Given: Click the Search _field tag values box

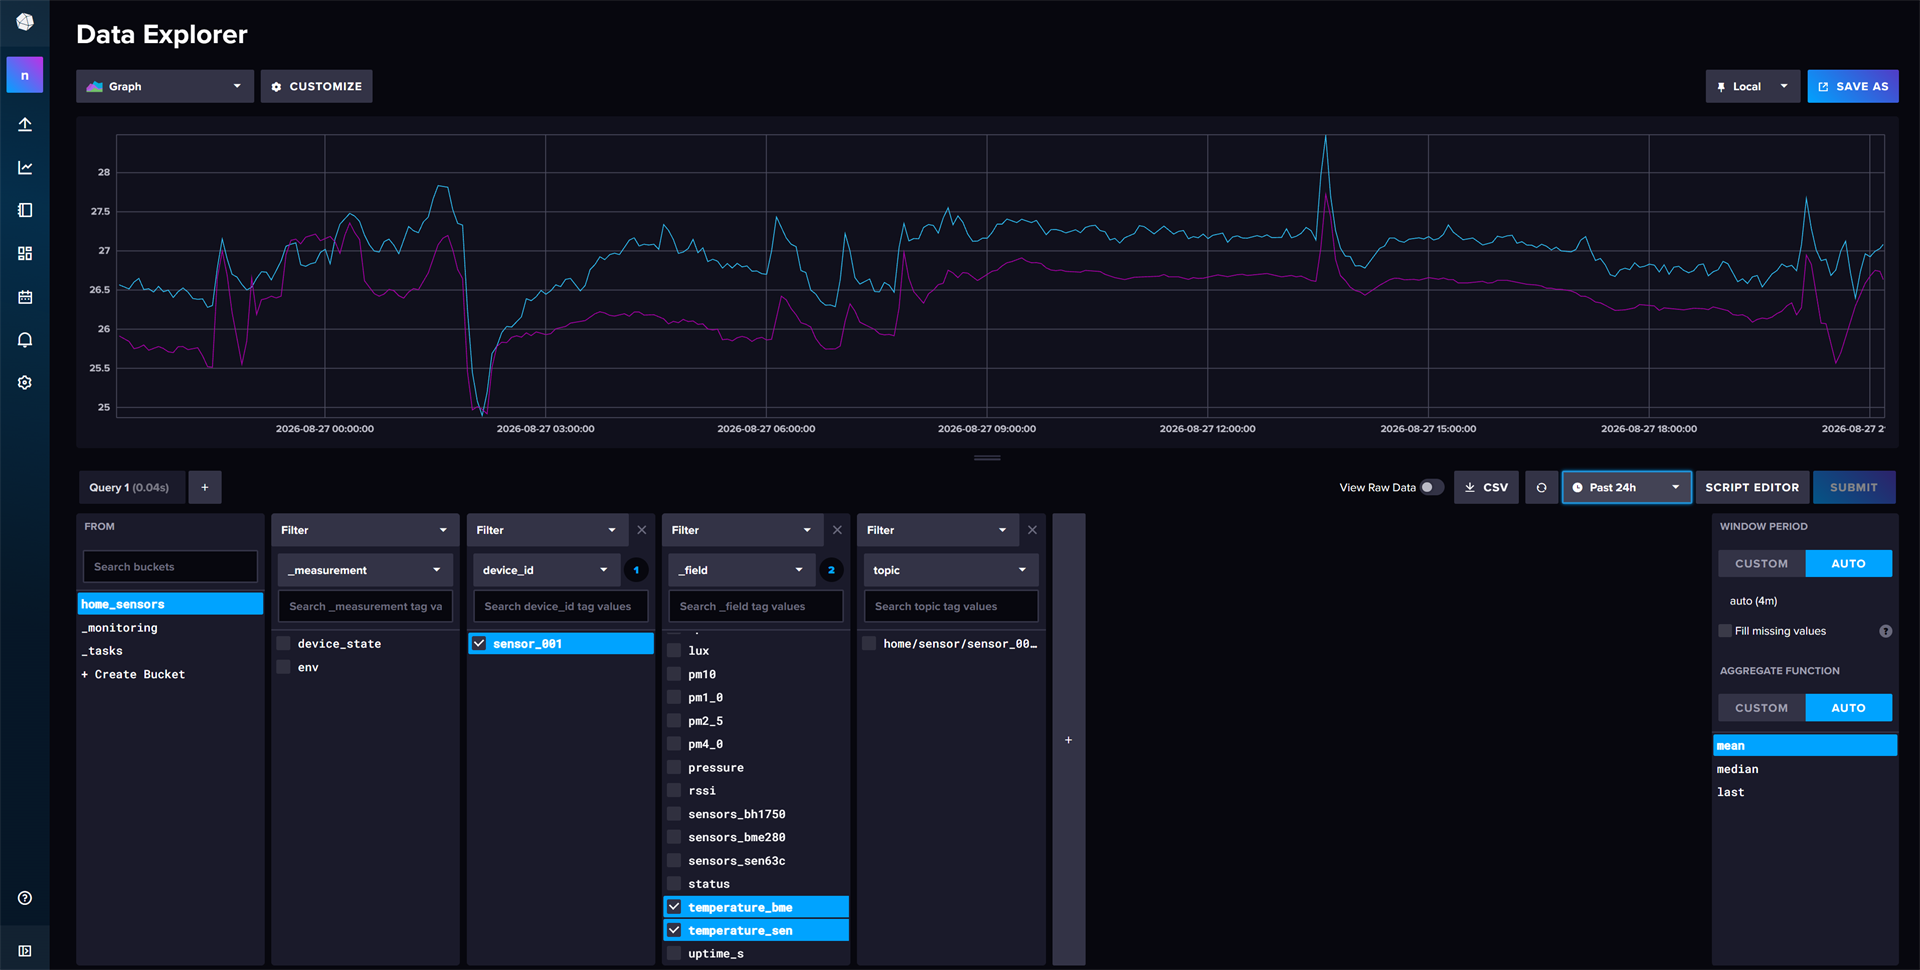Looking at the screenshot, I should (x=755, y=606).
